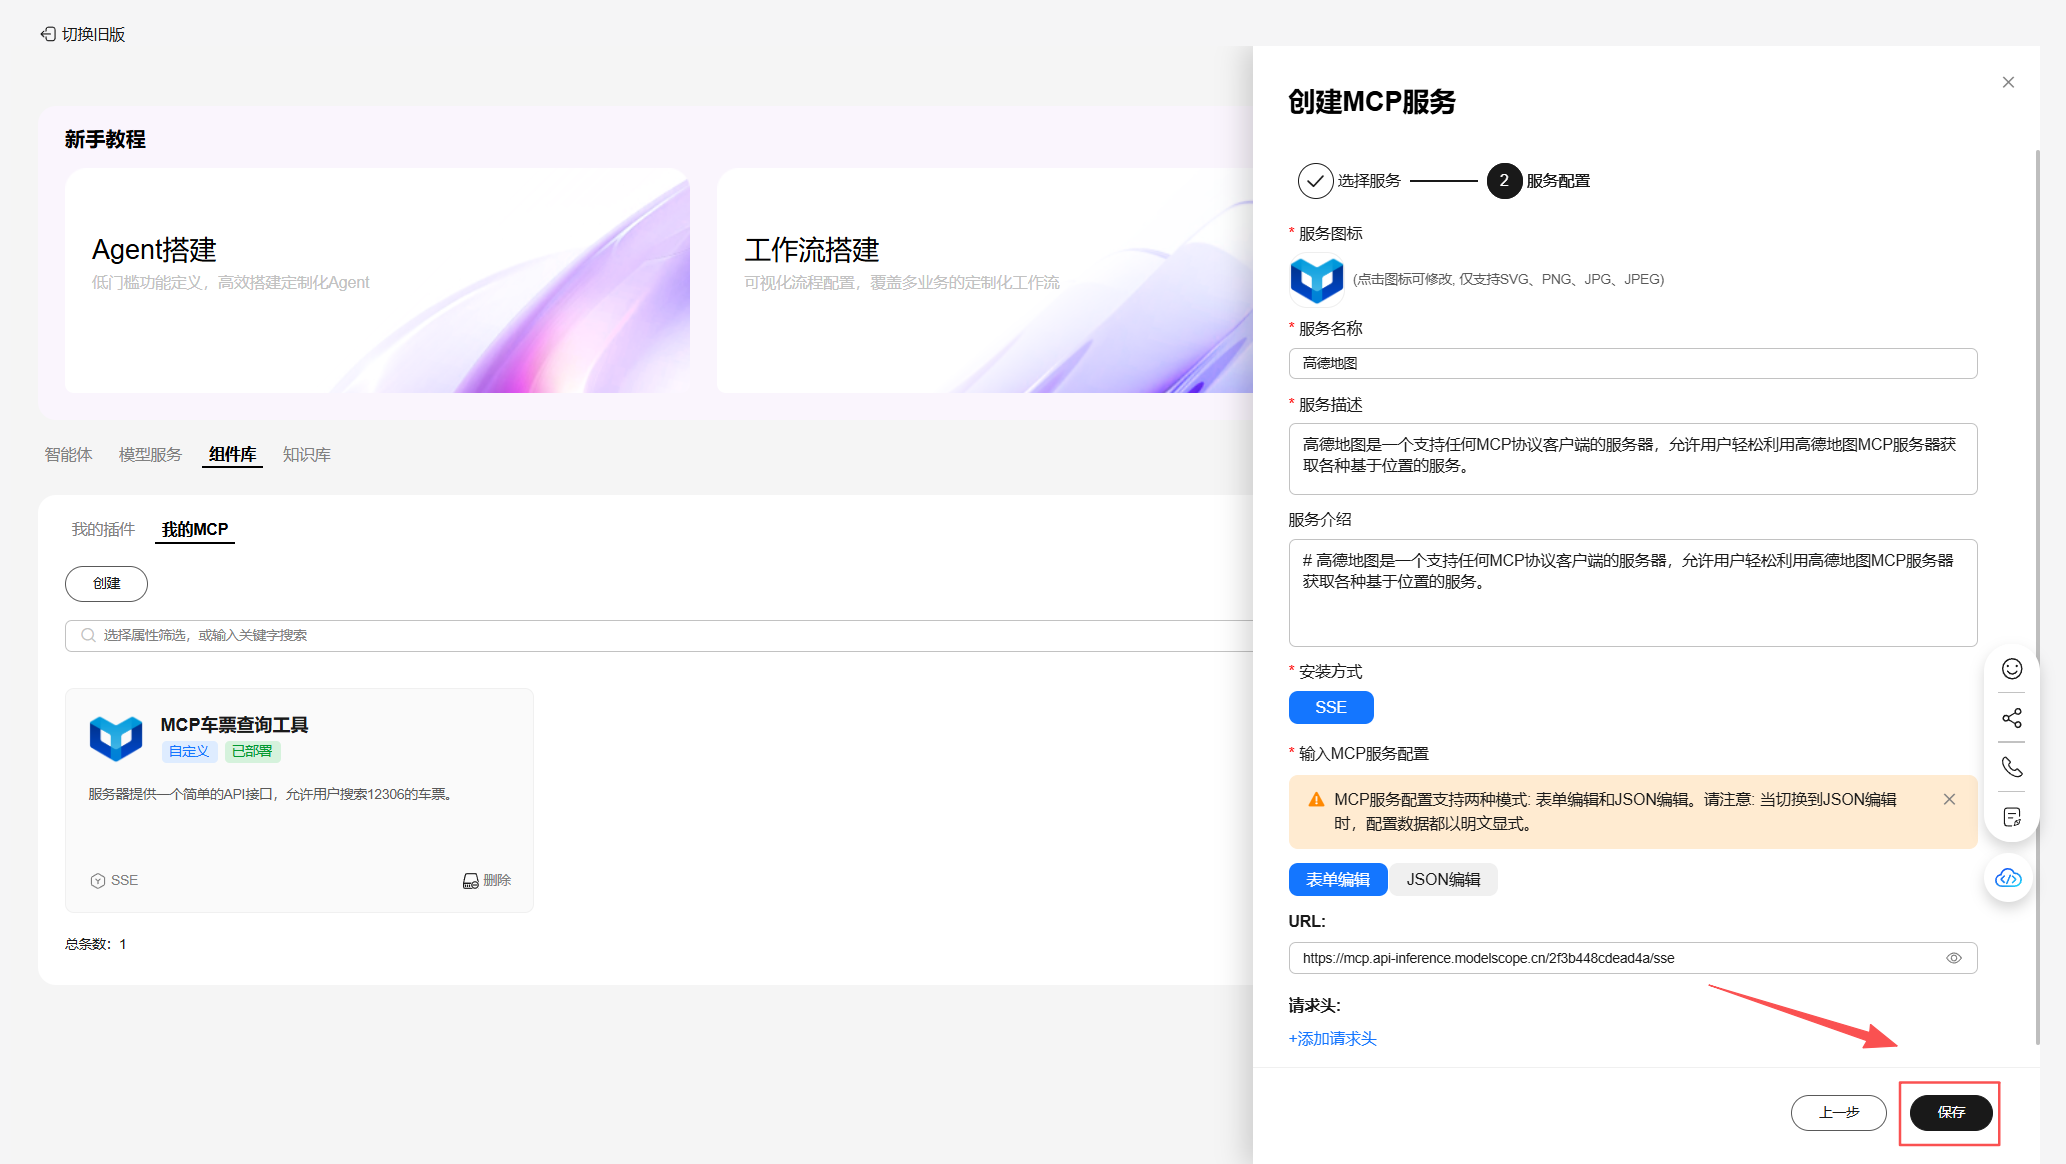The height and width of the screenshot is (1164, 2066).
Task: Switch to 我的插件 tab
Action: [103, 529]
